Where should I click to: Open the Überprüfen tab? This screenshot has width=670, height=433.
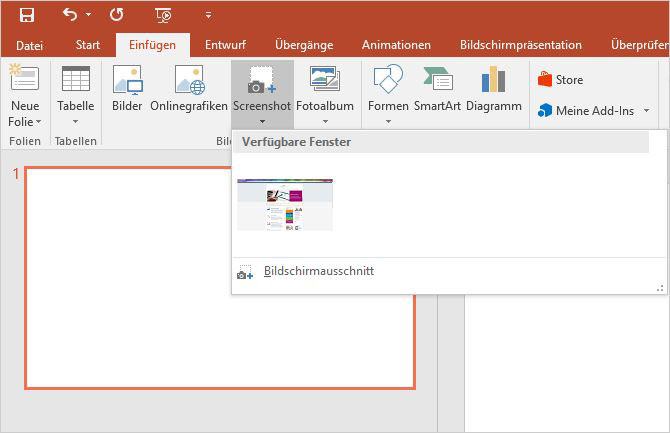[639, 45]
